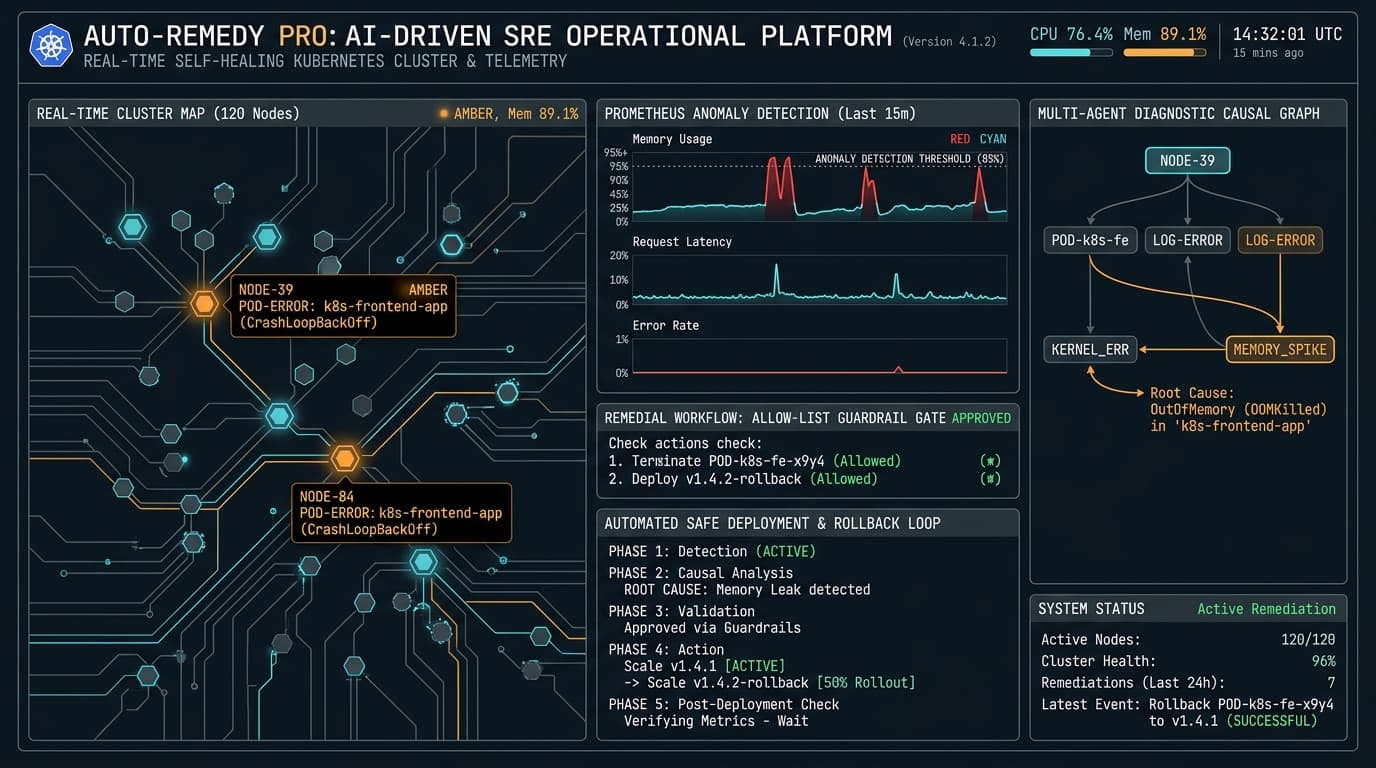Open the NODE-39 CrashLoopBackOff tooltip

[x=342, y=306]
